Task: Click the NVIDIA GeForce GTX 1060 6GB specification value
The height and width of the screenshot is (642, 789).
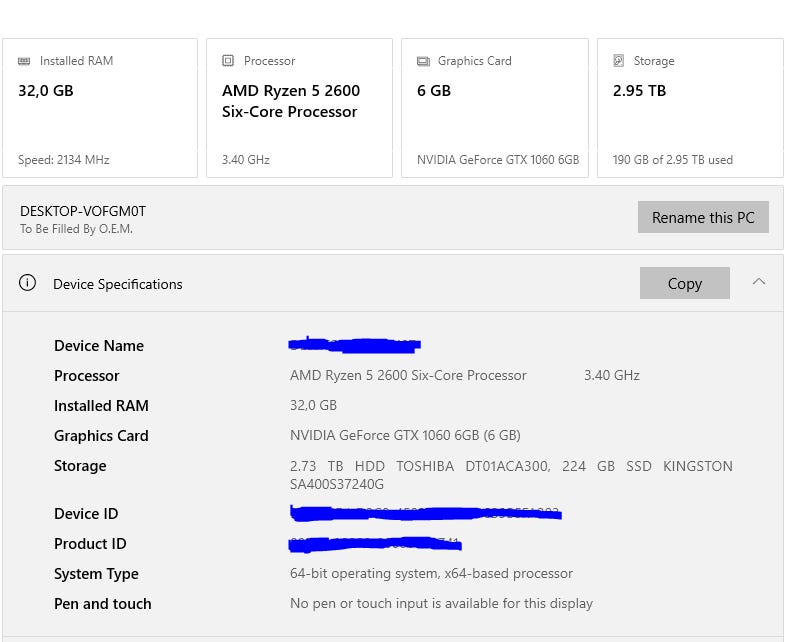Action: point(405,436)
